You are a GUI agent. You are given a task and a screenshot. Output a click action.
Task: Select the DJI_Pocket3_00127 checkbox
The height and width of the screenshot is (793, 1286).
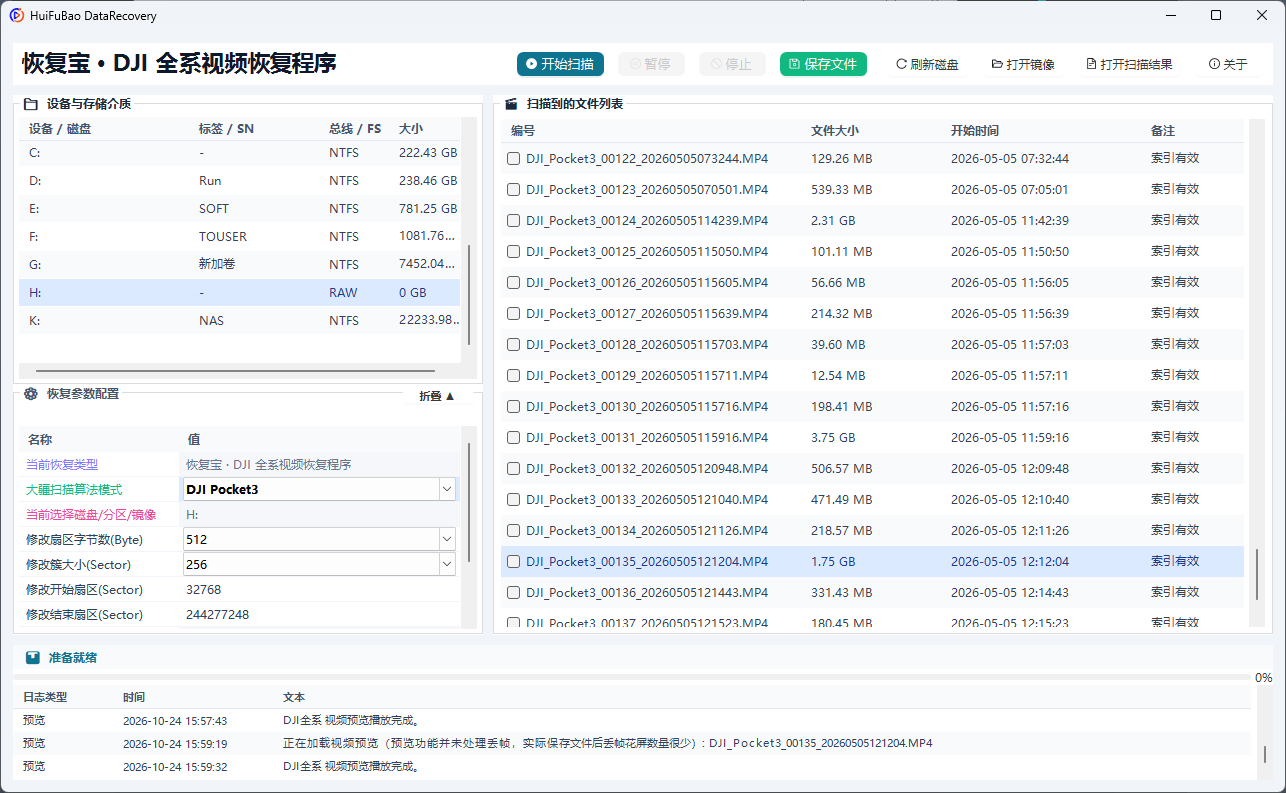click(x=513, y=313)
